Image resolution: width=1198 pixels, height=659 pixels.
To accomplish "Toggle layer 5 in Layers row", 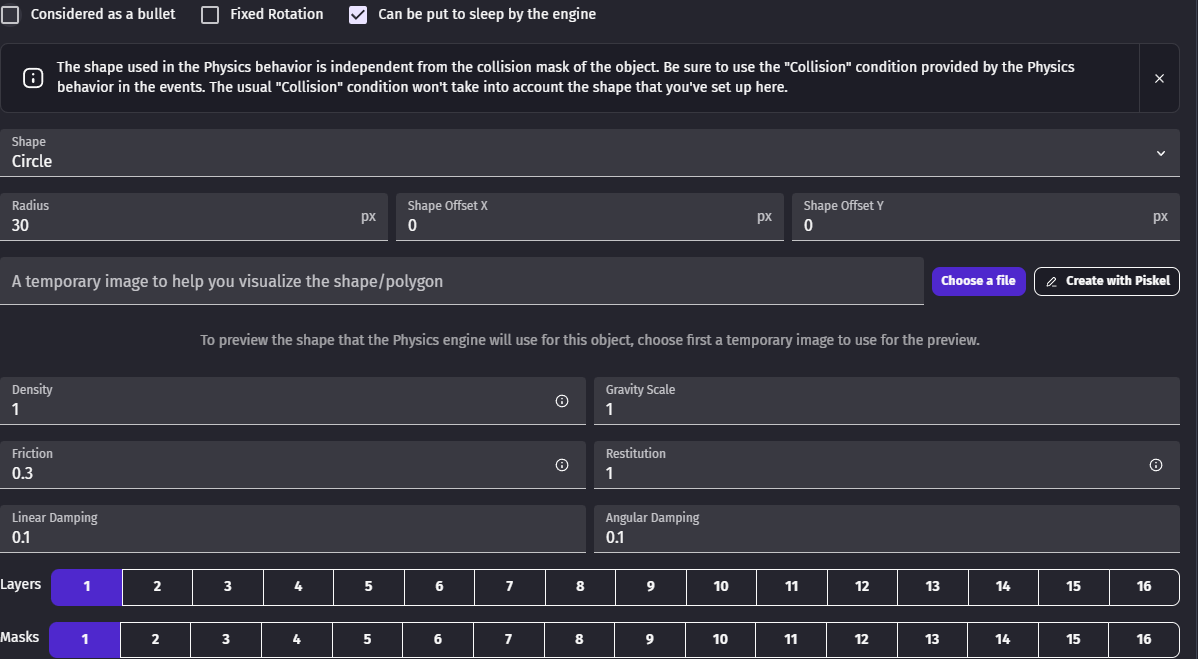I will point(369,587).
